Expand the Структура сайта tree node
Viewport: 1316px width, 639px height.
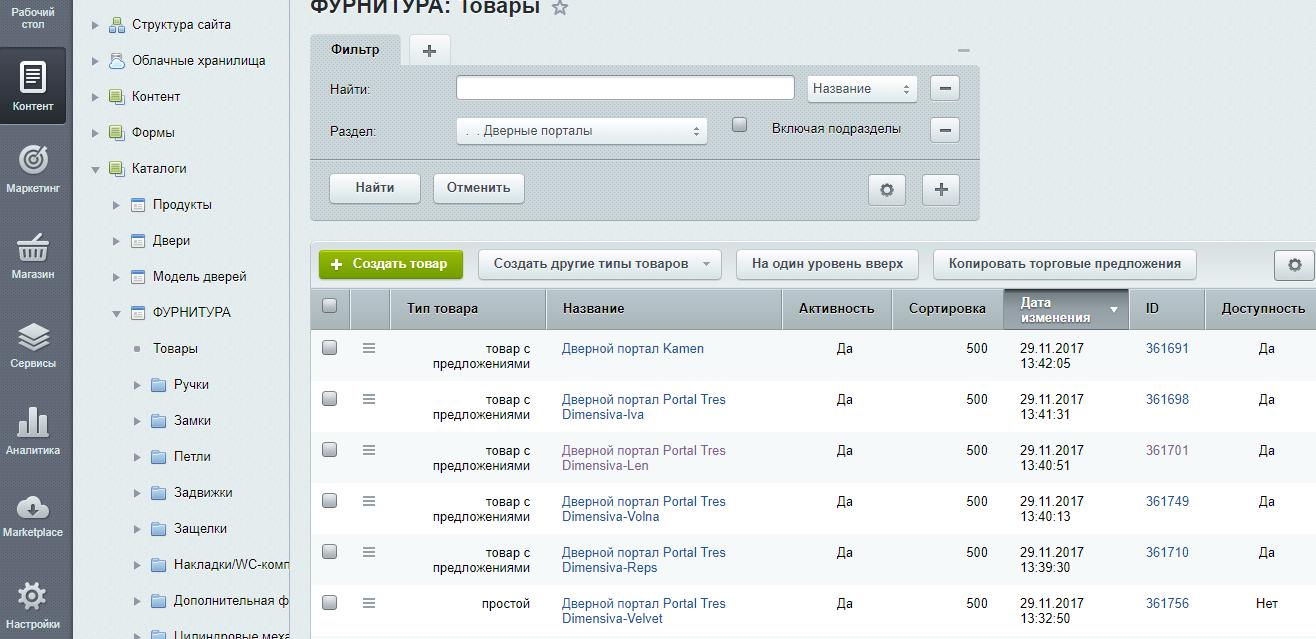(x=95, y=24)
